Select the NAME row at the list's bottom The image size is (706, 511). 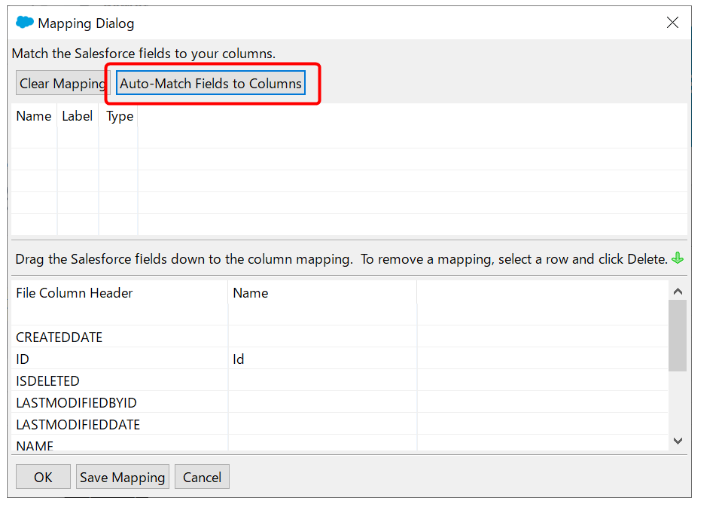click(339, 444)
